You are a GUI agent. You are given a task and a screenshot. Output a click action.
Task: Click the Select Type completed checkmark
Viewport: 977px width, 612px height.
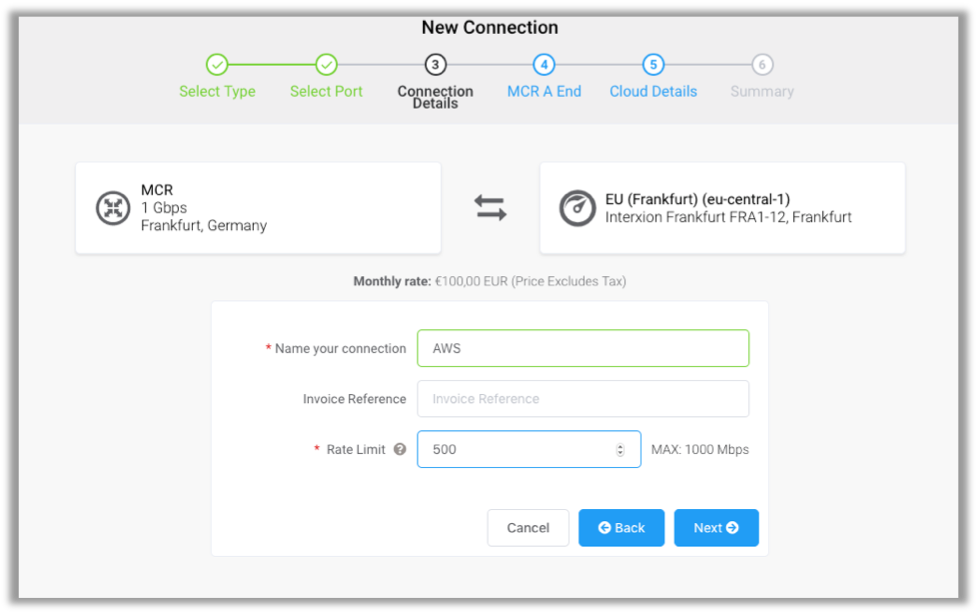(x=217, y=63)
